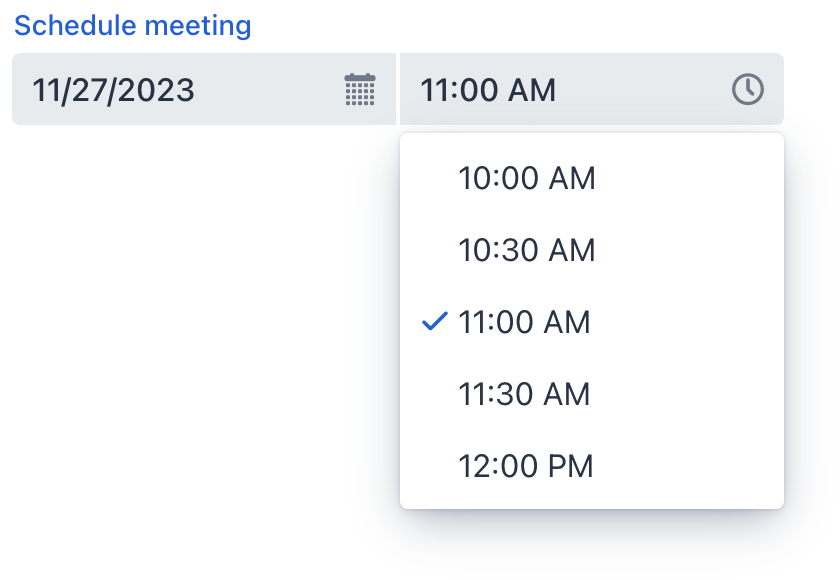
Task: Click the 11:00 AM text inside the time box
Action: click(x=490, y=89)
